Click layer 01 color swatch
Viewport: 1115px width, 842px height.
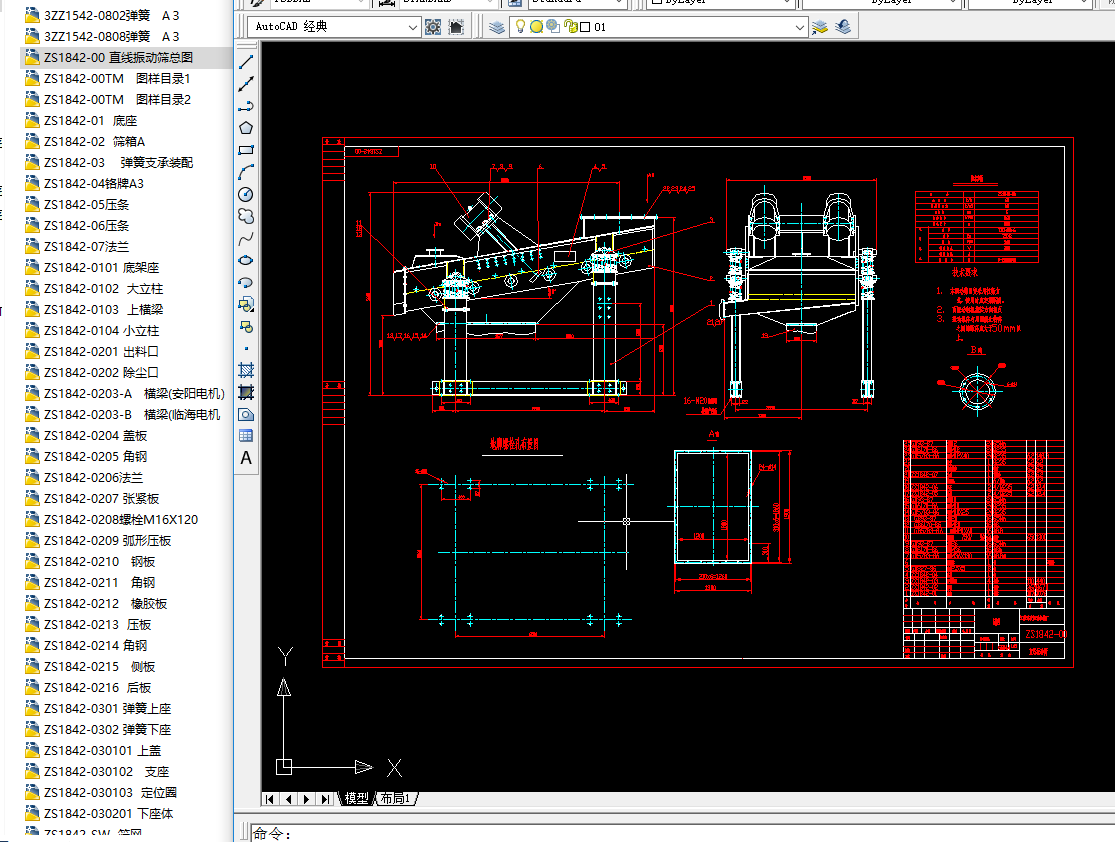click(585, 27)
